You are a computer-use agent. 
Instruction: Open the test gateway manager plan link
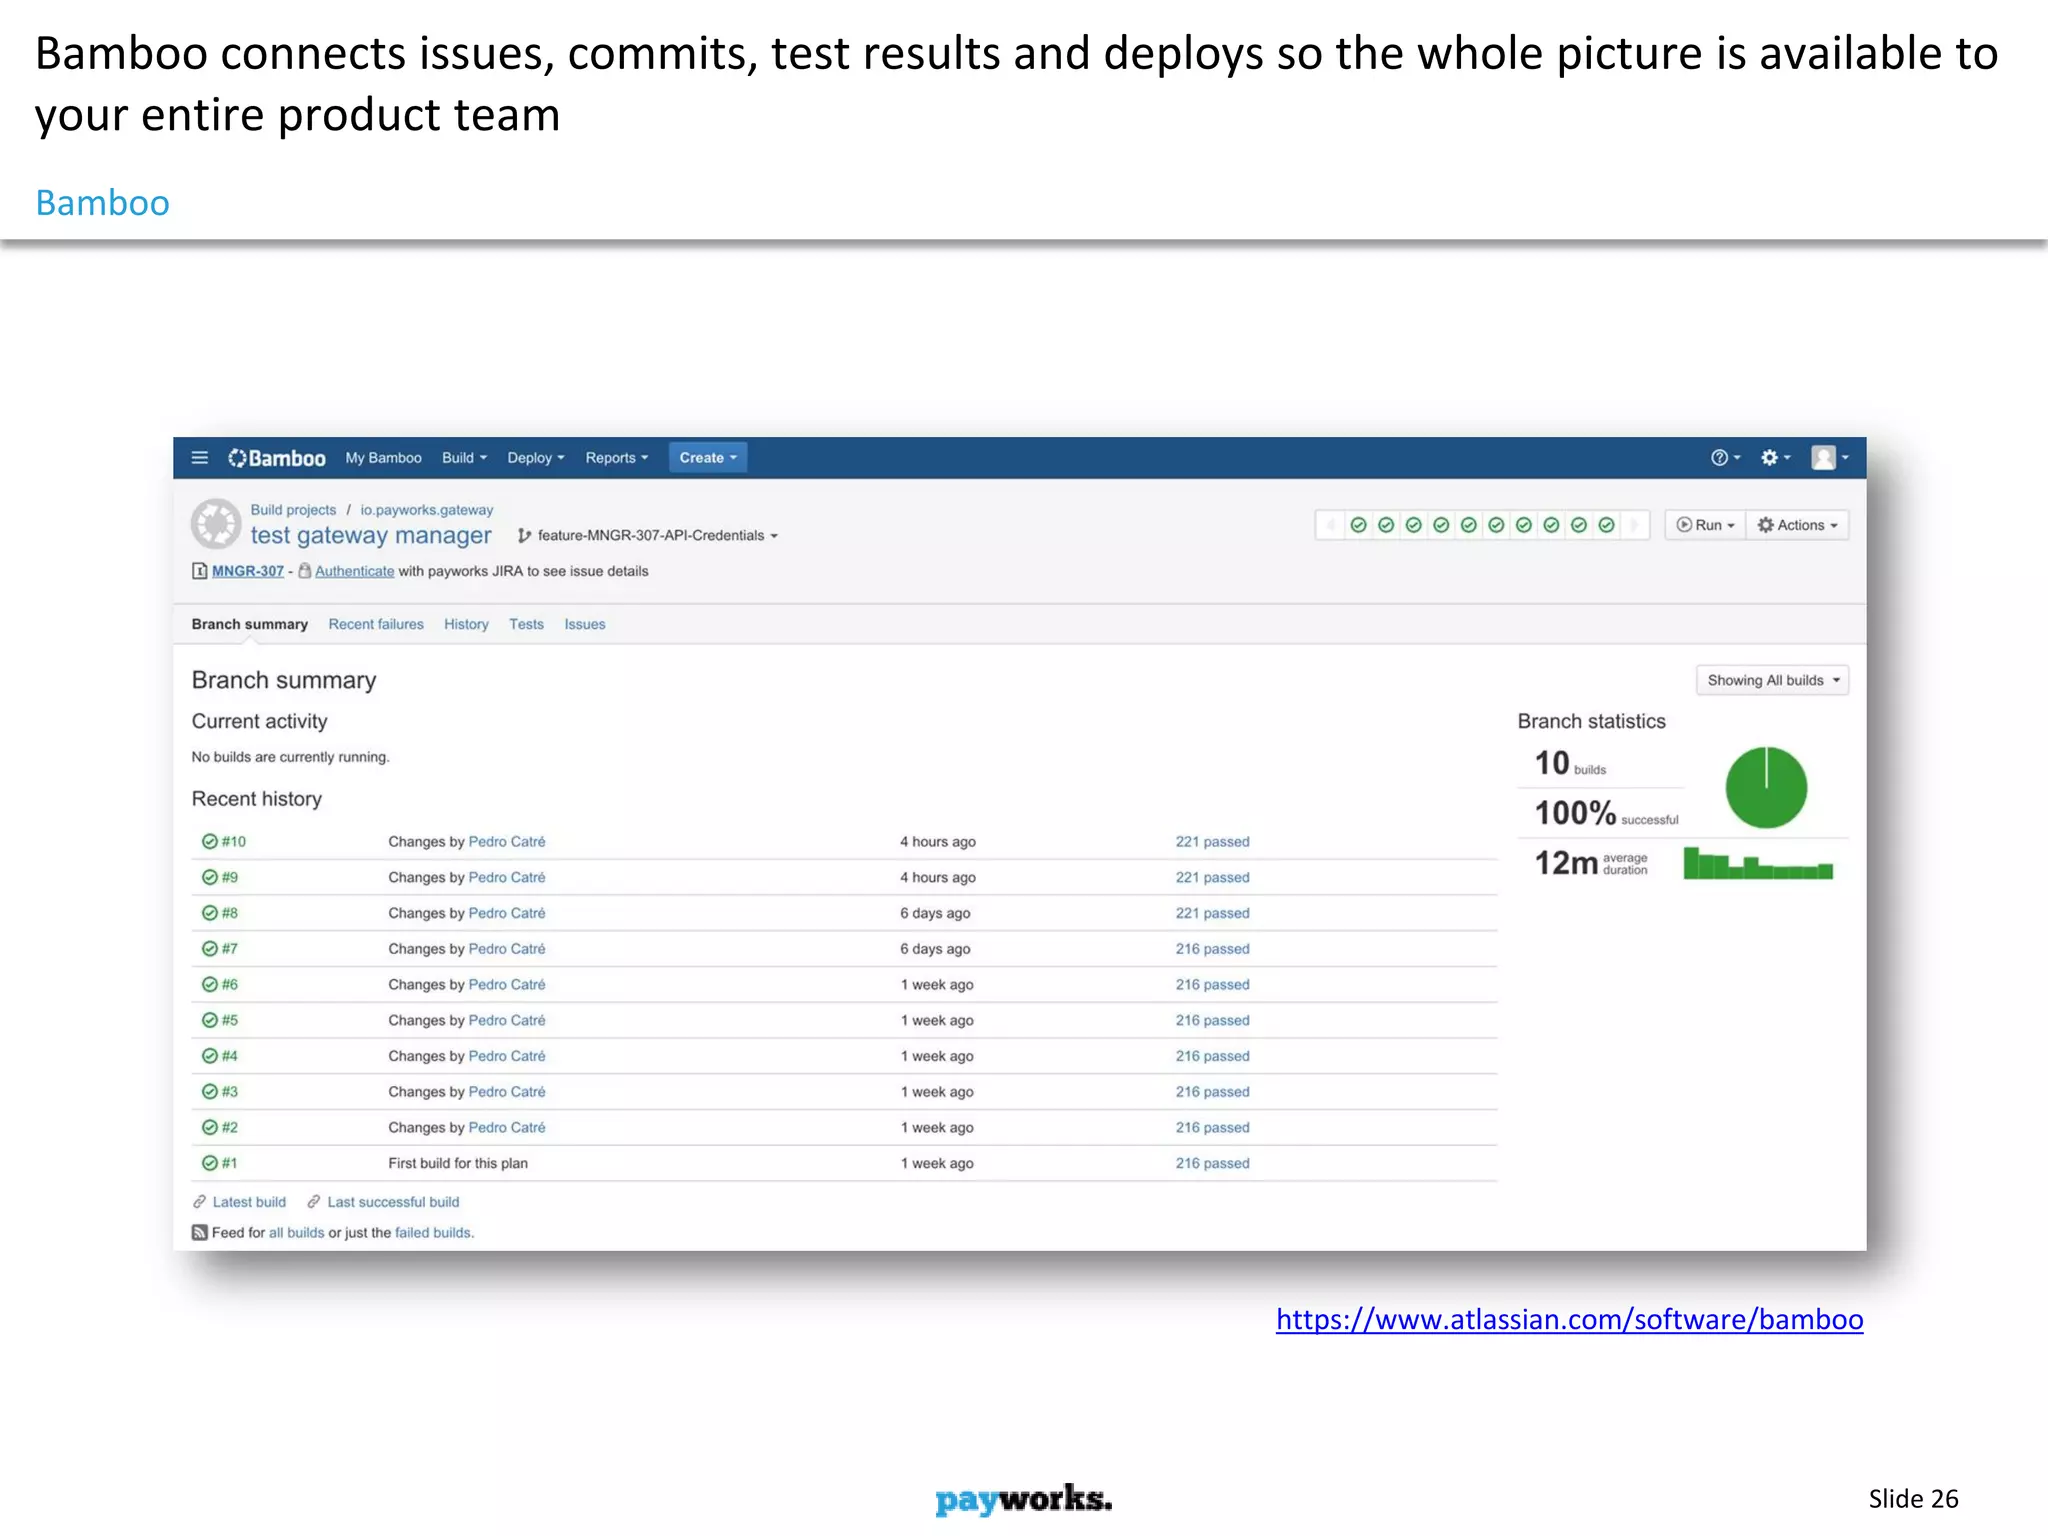371,536
